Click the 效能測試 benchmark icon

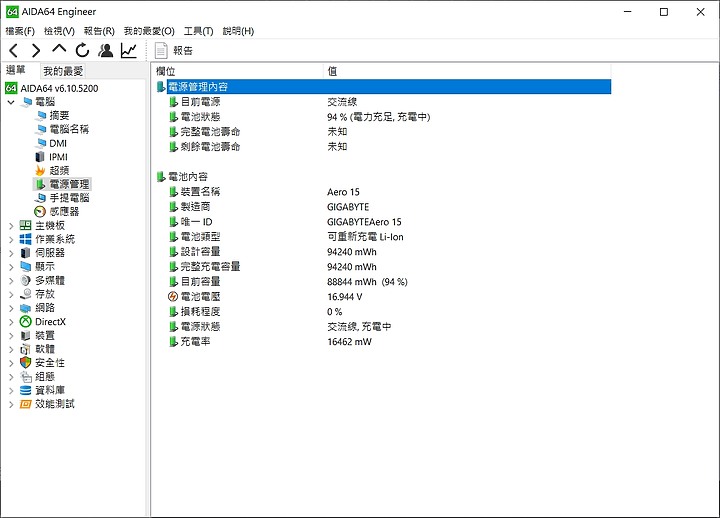(26, 404)
